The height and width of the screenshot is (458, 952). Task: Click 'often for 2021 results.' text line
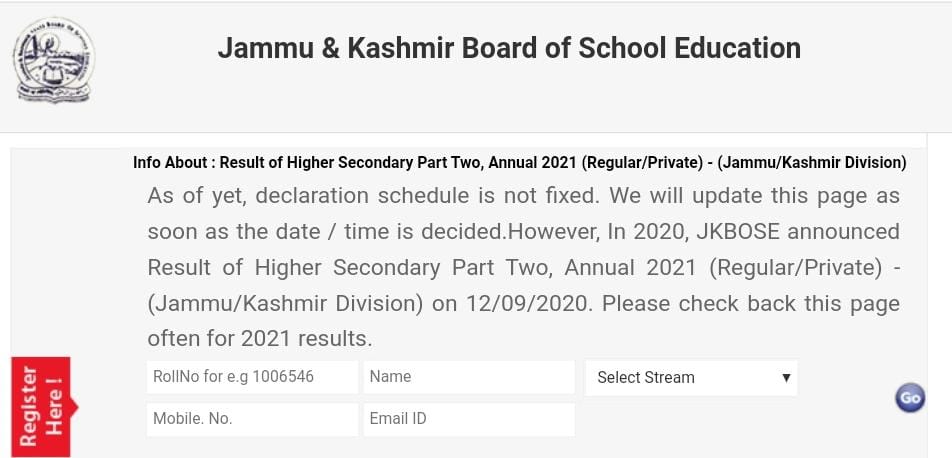click(x=259, y=339)
